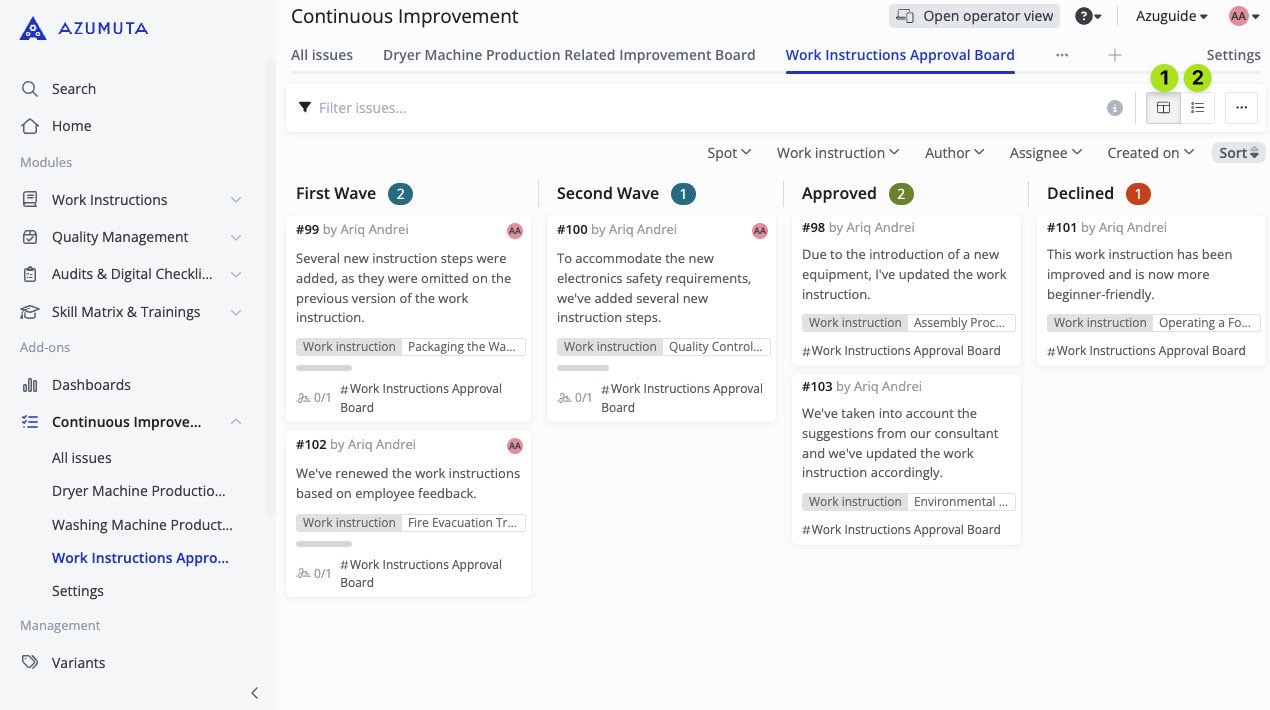Click the filter info icon
Screen dimensions: 1270x710
tap(1115, 108)
